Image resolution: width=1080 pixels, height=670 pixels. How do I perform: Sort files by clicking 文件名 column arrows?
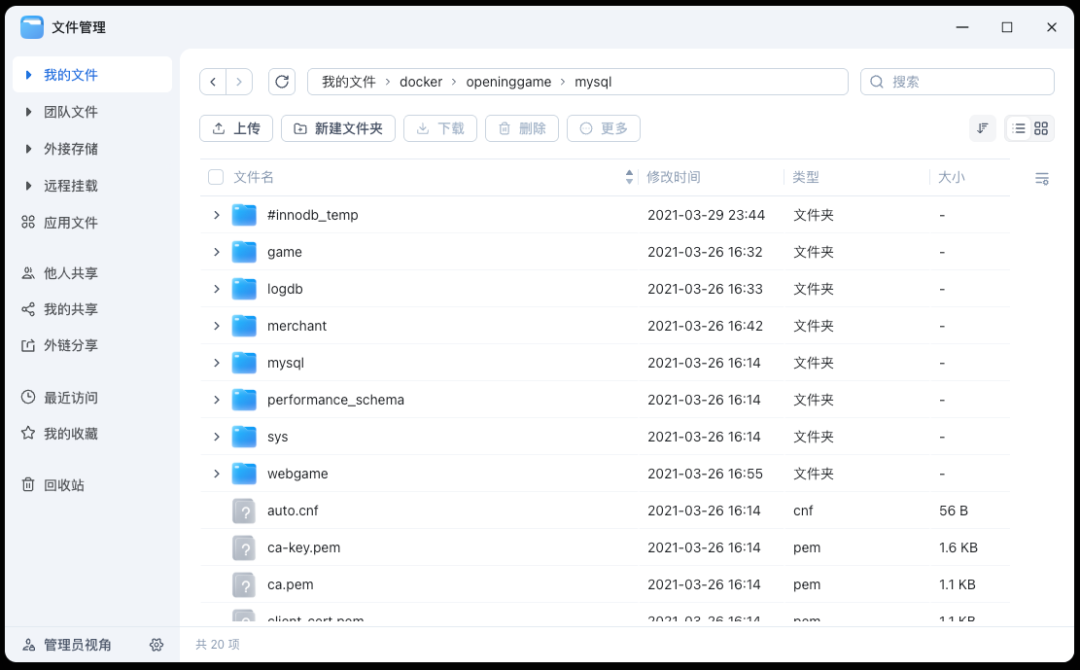[x=629, y=176]
